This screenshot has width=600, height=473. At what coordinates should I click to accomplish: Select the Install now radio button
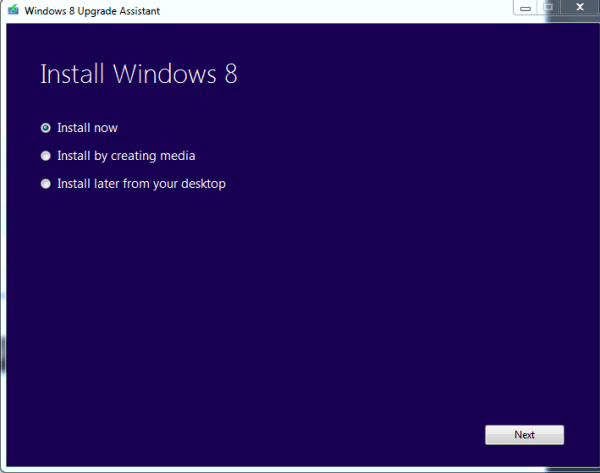tap(46, 128)
